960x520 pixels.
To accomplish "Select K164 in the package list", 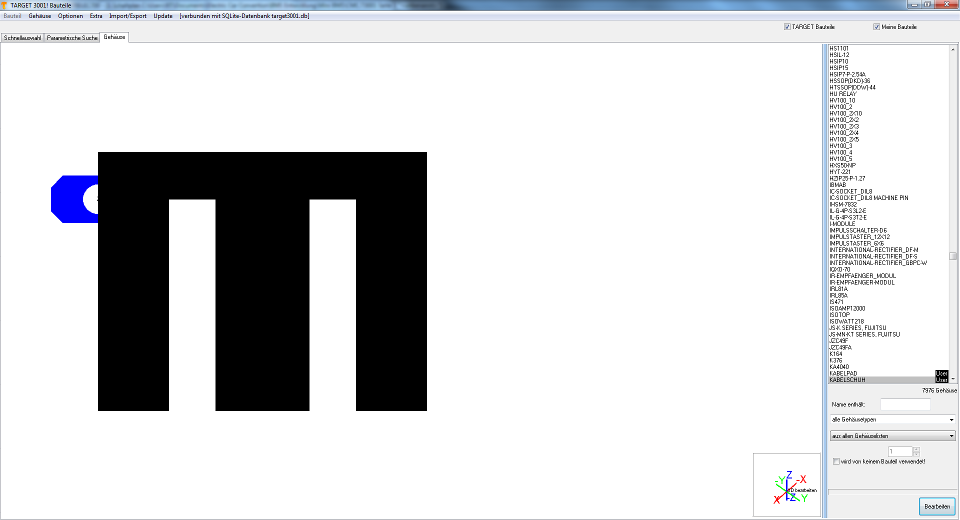I will (x=836, y=354).
